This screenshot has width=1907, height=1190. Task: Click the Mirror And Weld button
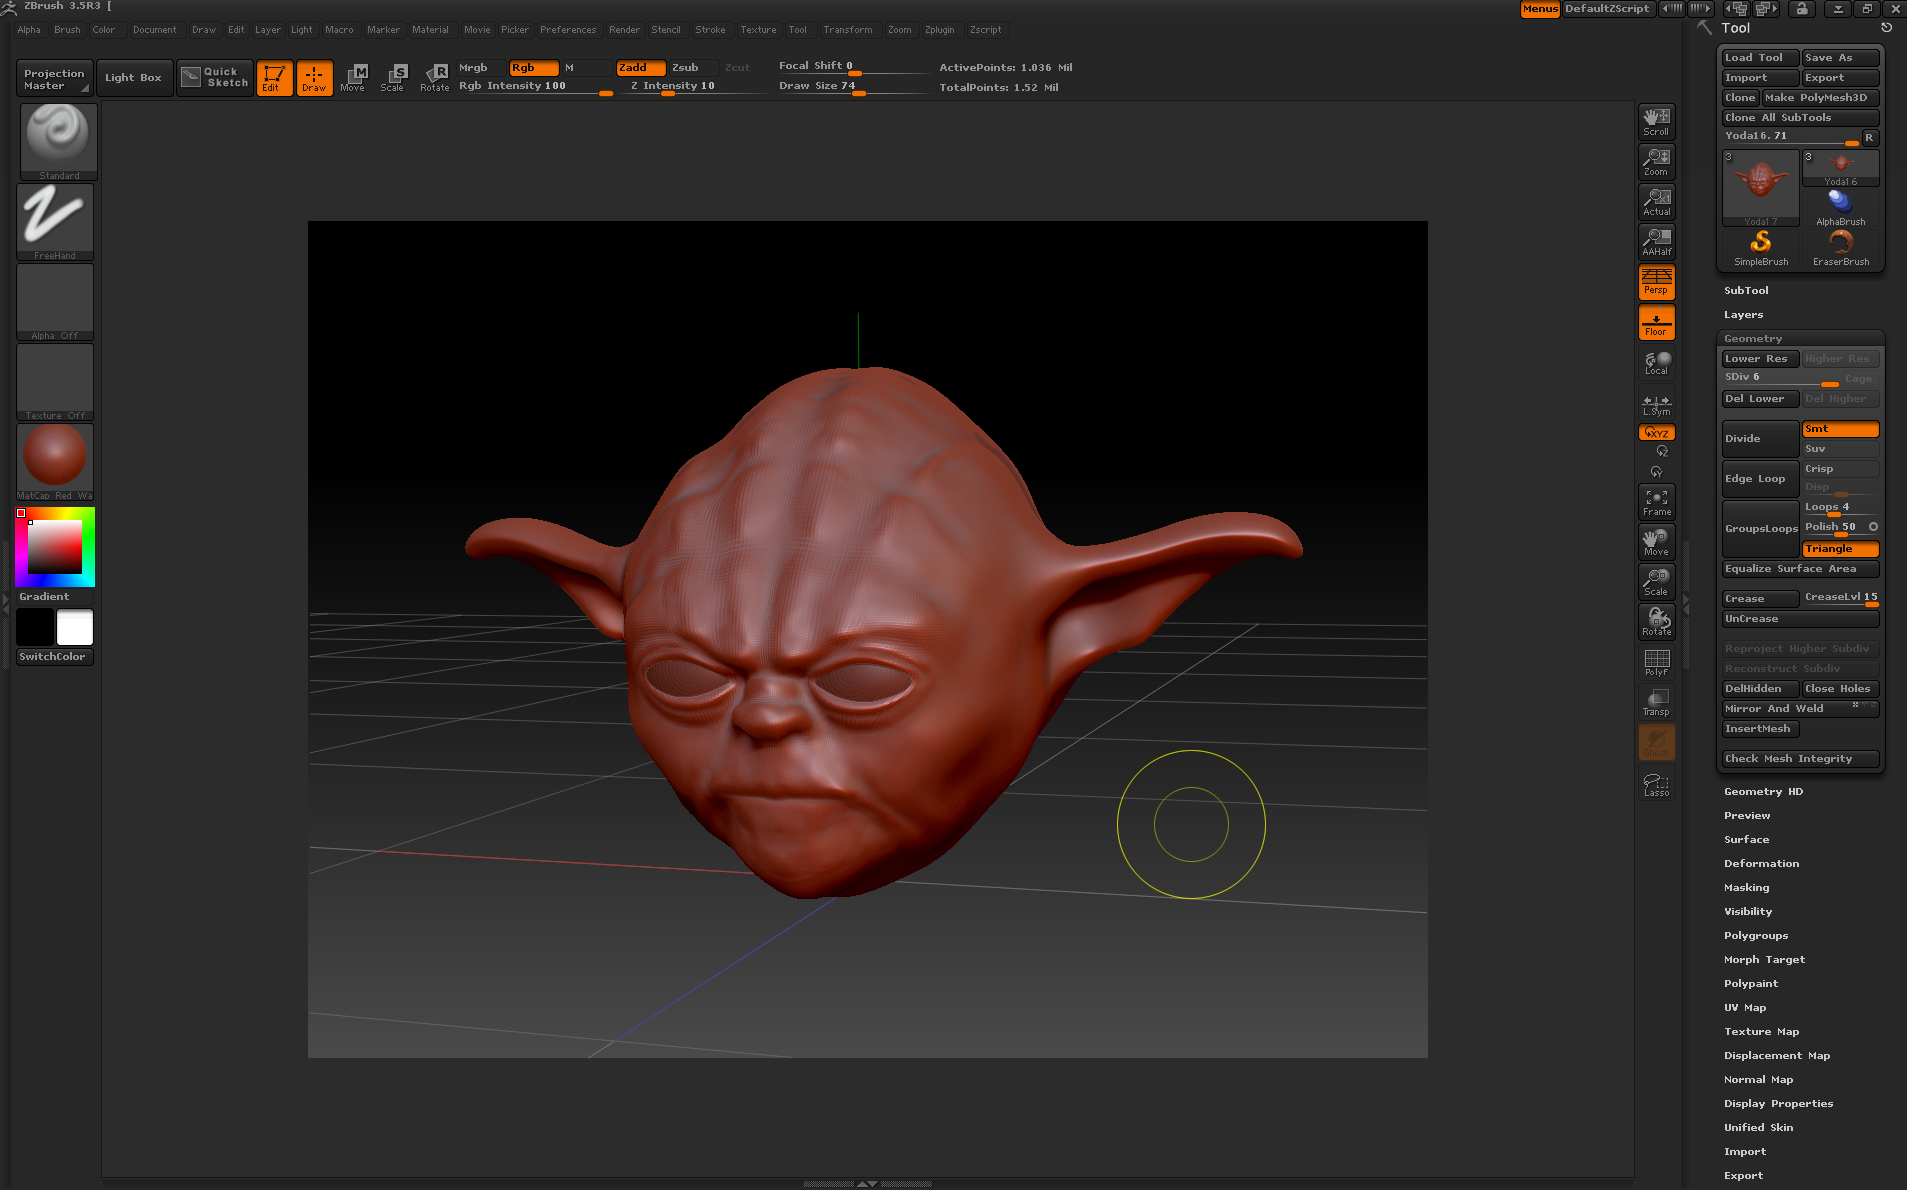coord(1800,709)
